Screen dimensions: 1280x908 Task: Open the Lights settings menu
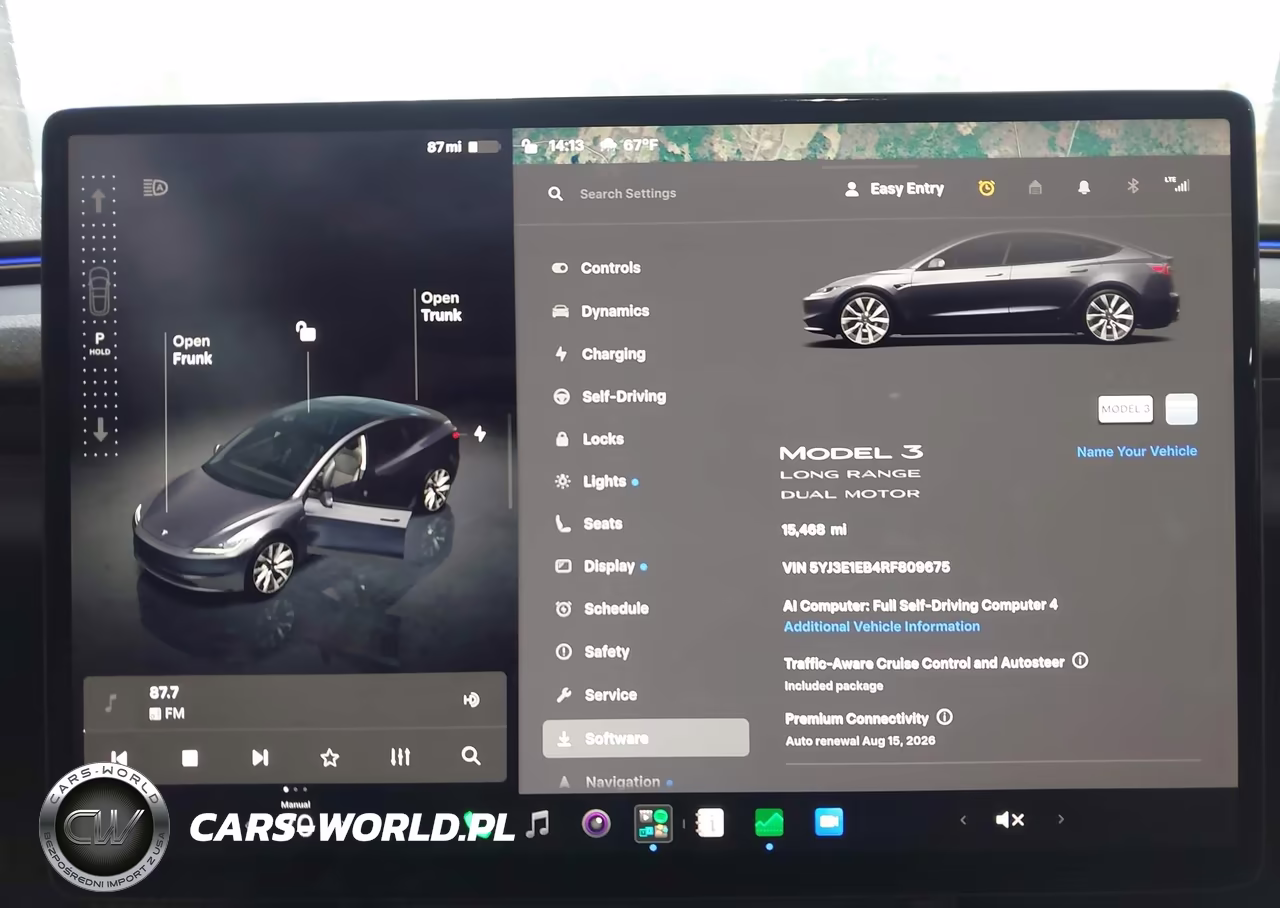pyautogui.click(x=596, y=481)
